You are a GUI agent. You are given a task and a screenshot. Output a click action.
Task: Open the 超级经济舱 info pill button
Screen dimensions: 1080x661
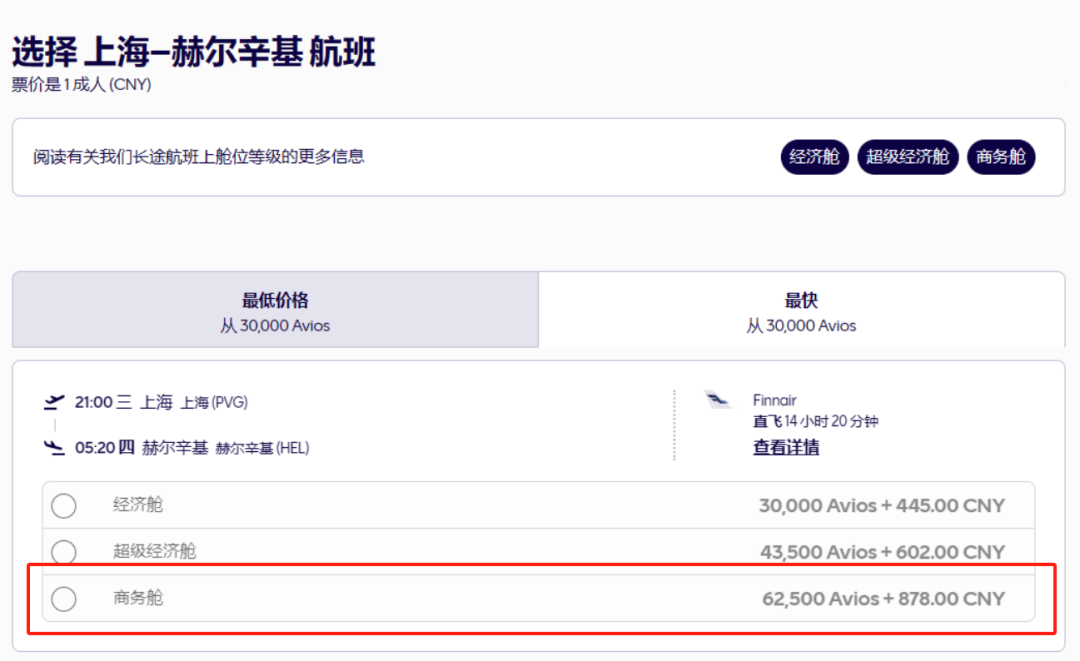pos(907,157)
